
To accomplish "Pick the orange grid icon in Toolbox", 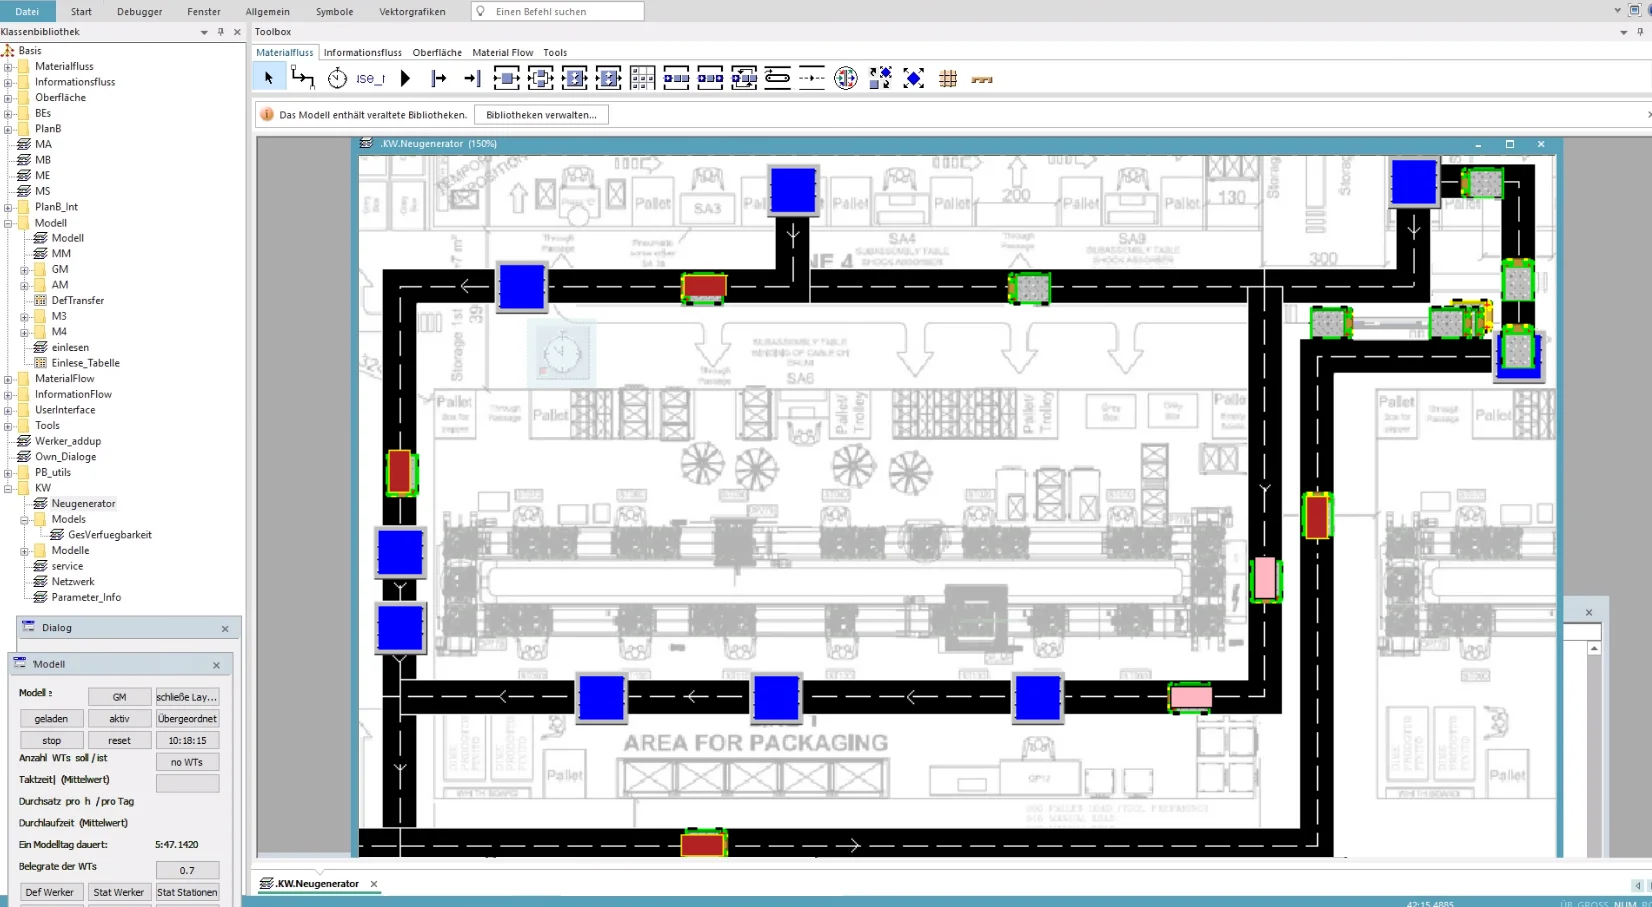I will pos(948,78).
